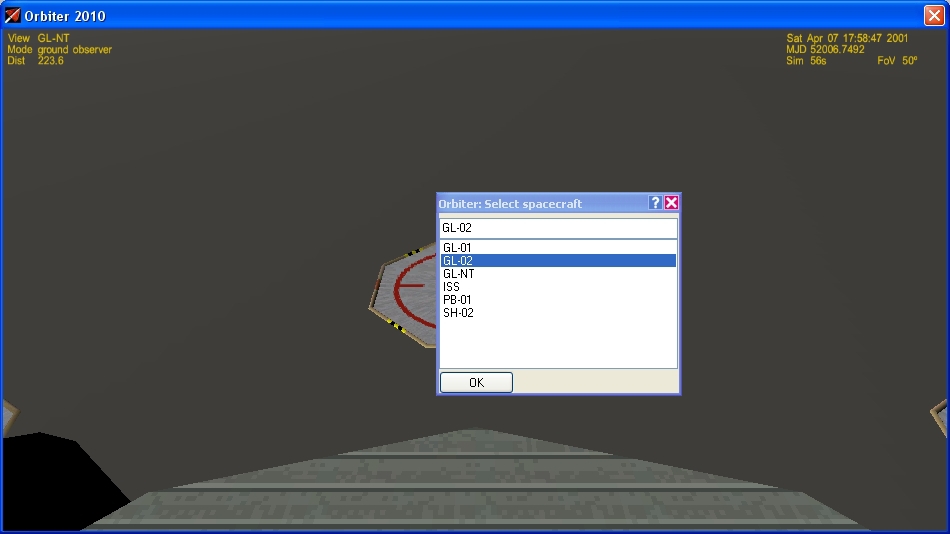Image resolution: width=950 pixels, height=534 pixels.
Task: Click the Orbiter 2010 title bar app icon
Action: (13, 16)
